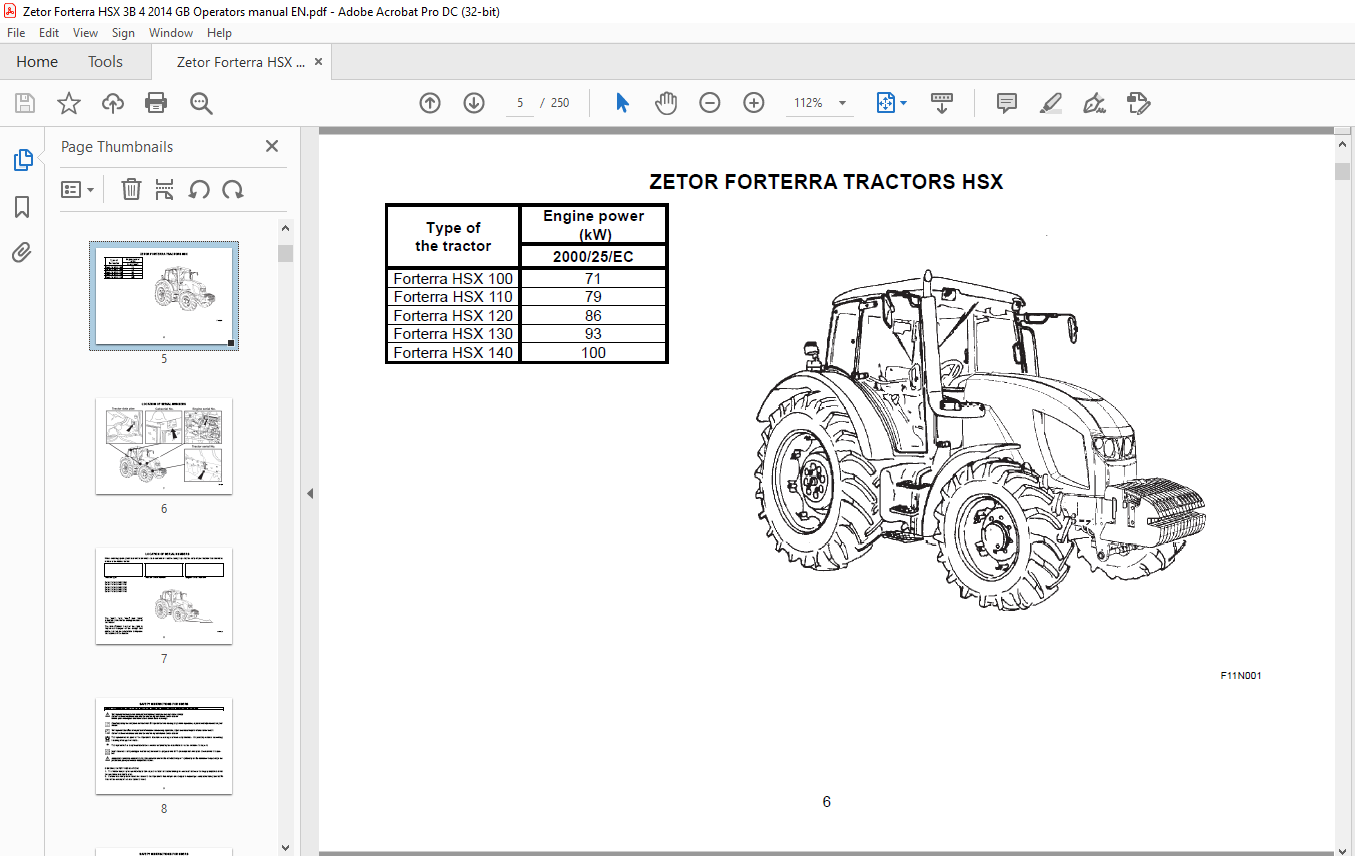The height and width of the screenshot is (856, 1355).
Task: Zoom in with the plus icon
Action: pos(754,103)
